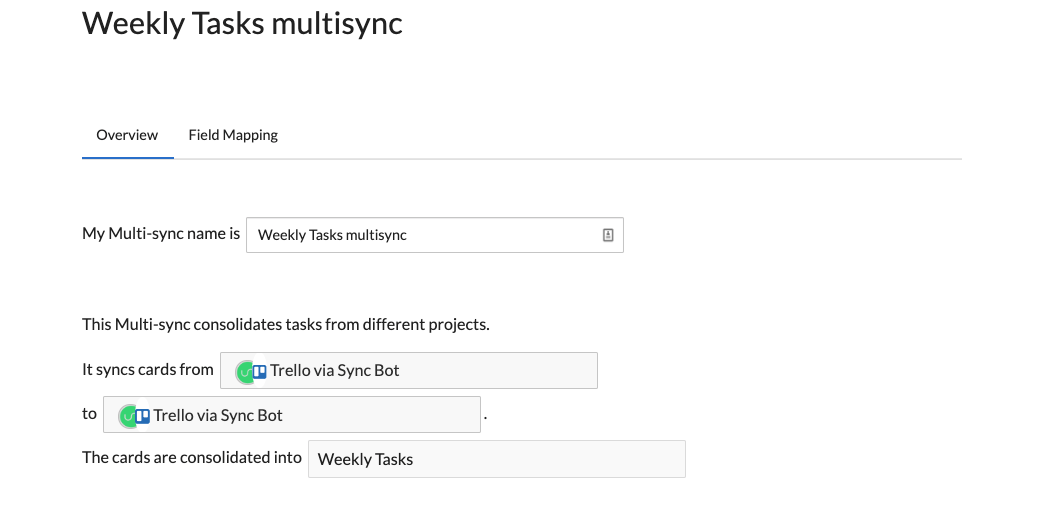Image resolution: width=1049 pixels, height=524 pixels.
Task: Open the Field Mapping tab
Action: point(233,135)
